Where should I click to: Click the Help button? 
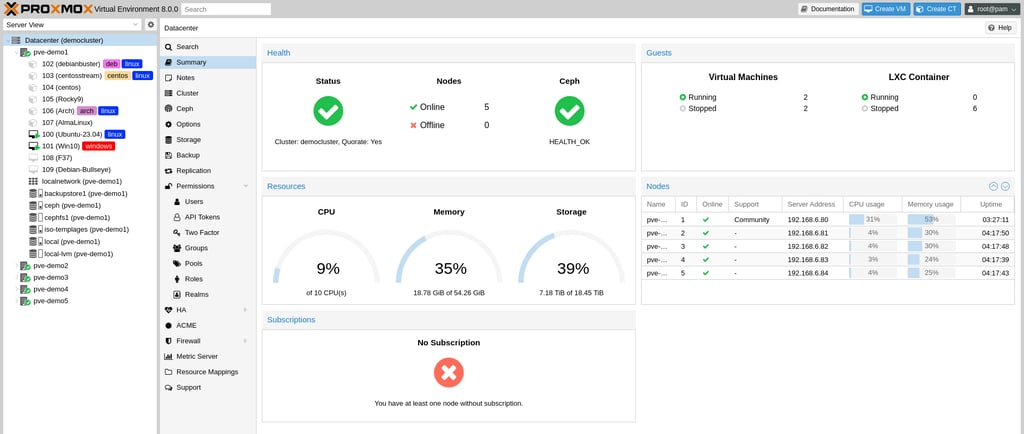[x=1000, y=28]
